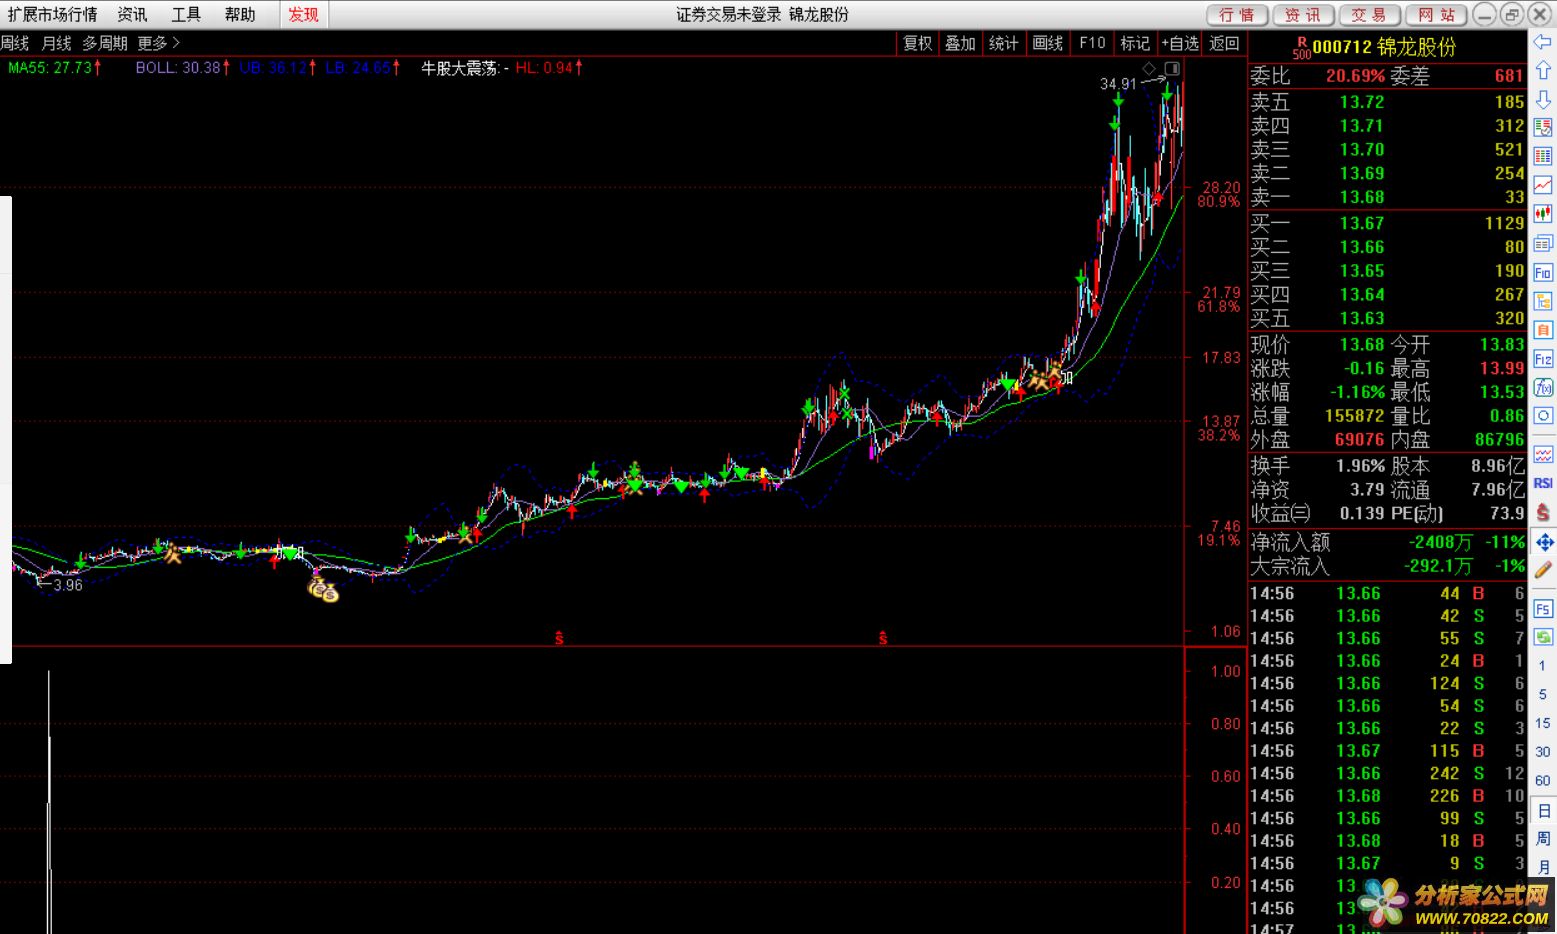
Task: Open the F12 trade sidebar icon
Action: click(1543, 359)
